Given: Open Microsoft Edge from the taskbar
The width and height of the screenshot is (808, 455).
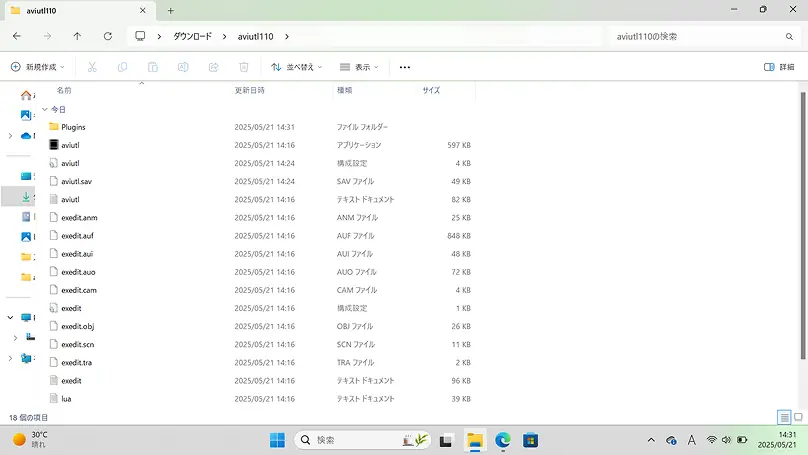Looking at the screenshot, I should (x=503, y=440).
